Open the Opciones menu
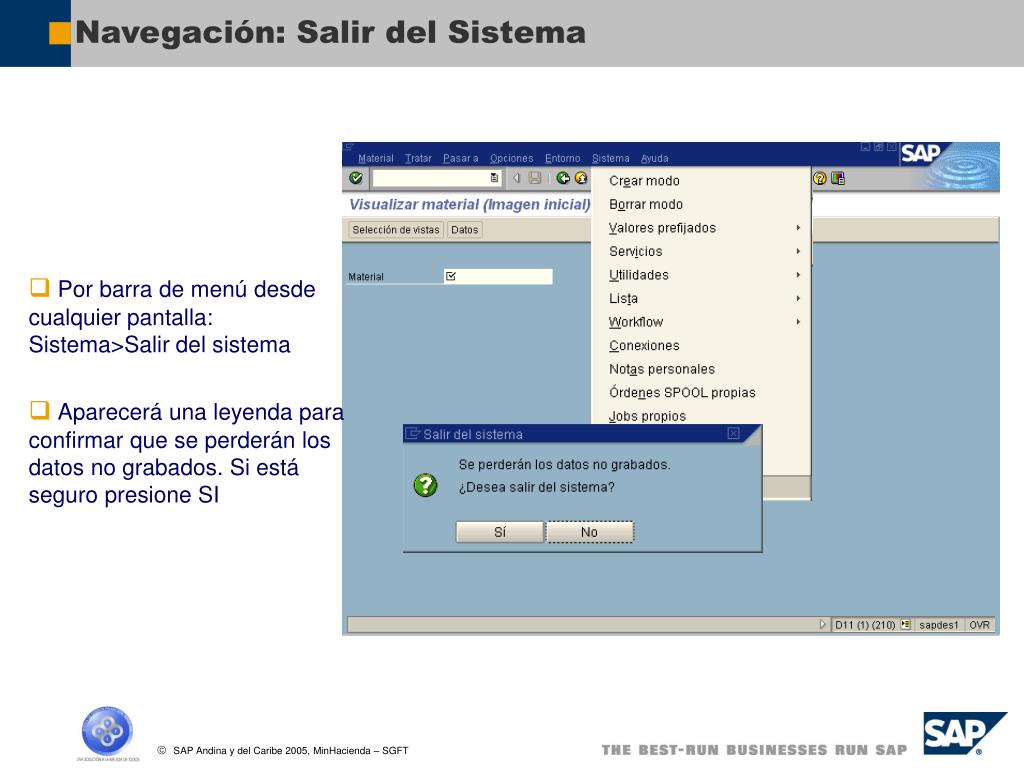1024x768 pixels. click(511, 158)
